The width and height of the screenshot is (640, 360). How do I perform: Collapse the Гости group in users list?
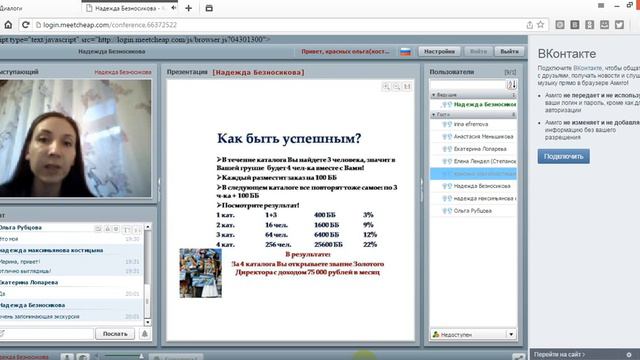click(x=433, y=115)
